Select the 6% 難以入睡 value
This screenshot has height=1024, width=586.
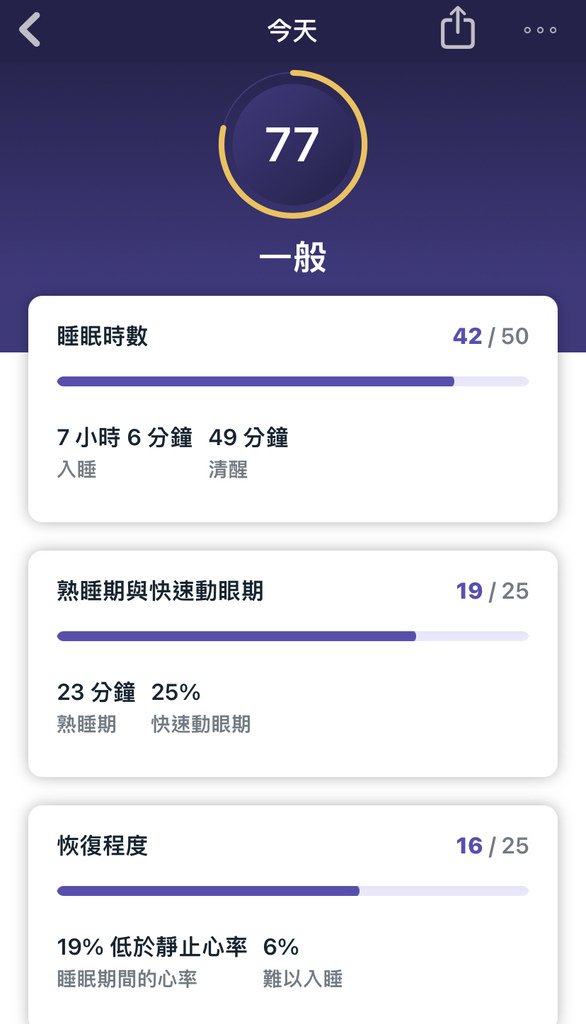[281, 946]
